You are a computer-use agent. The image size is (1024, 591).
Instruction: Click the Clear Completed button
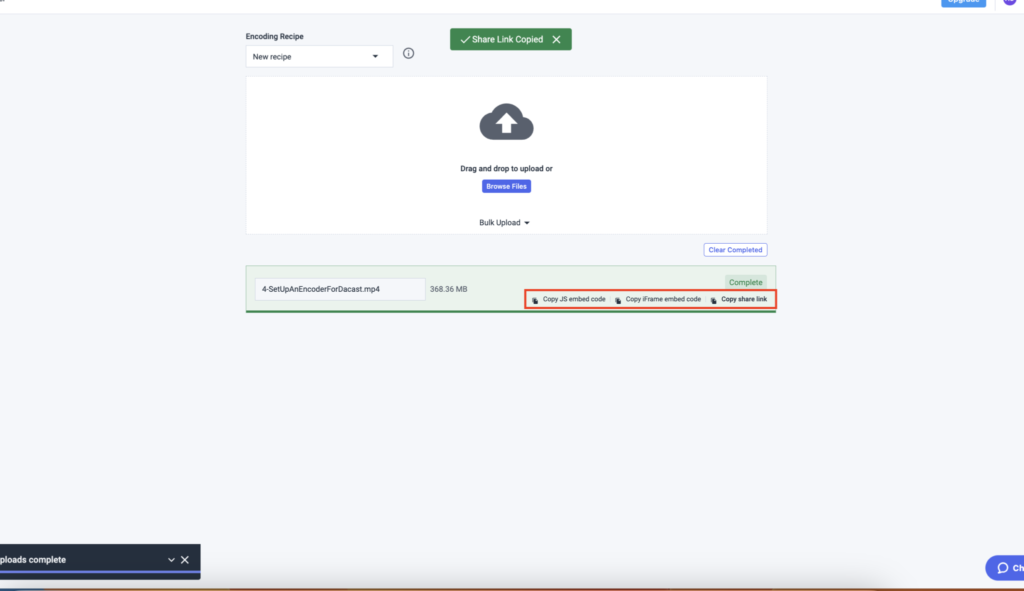pos(735,249)
